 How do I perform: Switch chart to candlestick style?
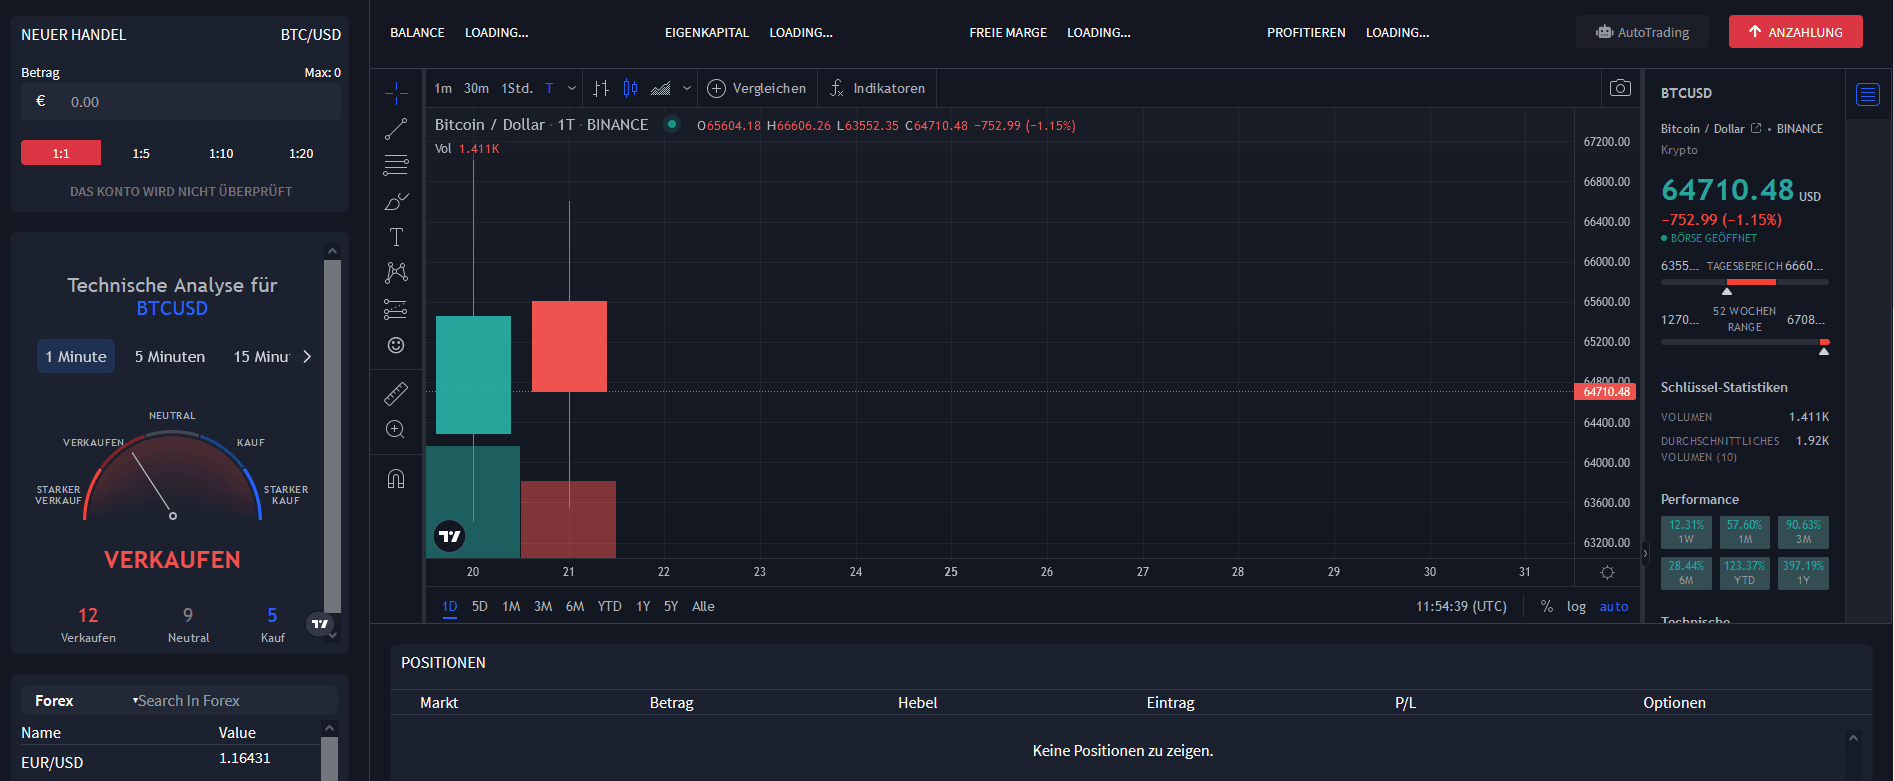(x=631, y=88)
